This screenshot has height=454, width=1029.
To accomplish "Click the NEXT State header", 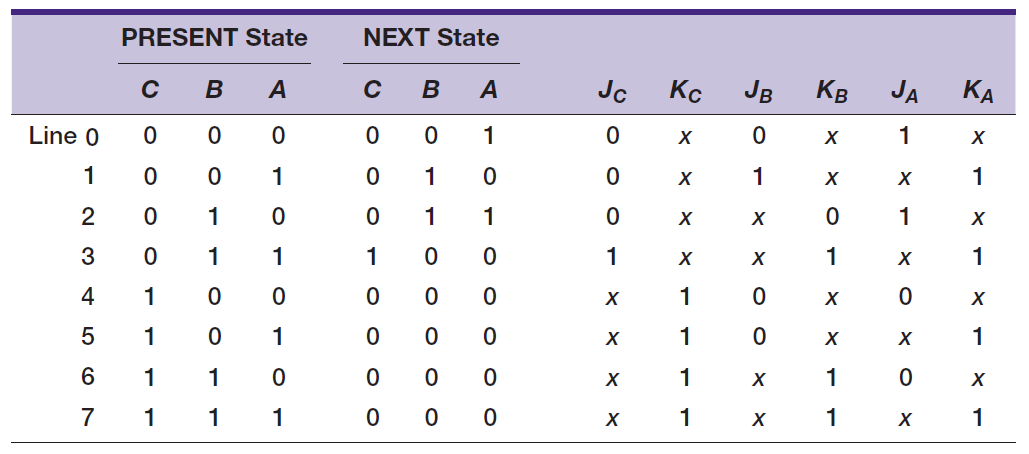I will [431, 39].
